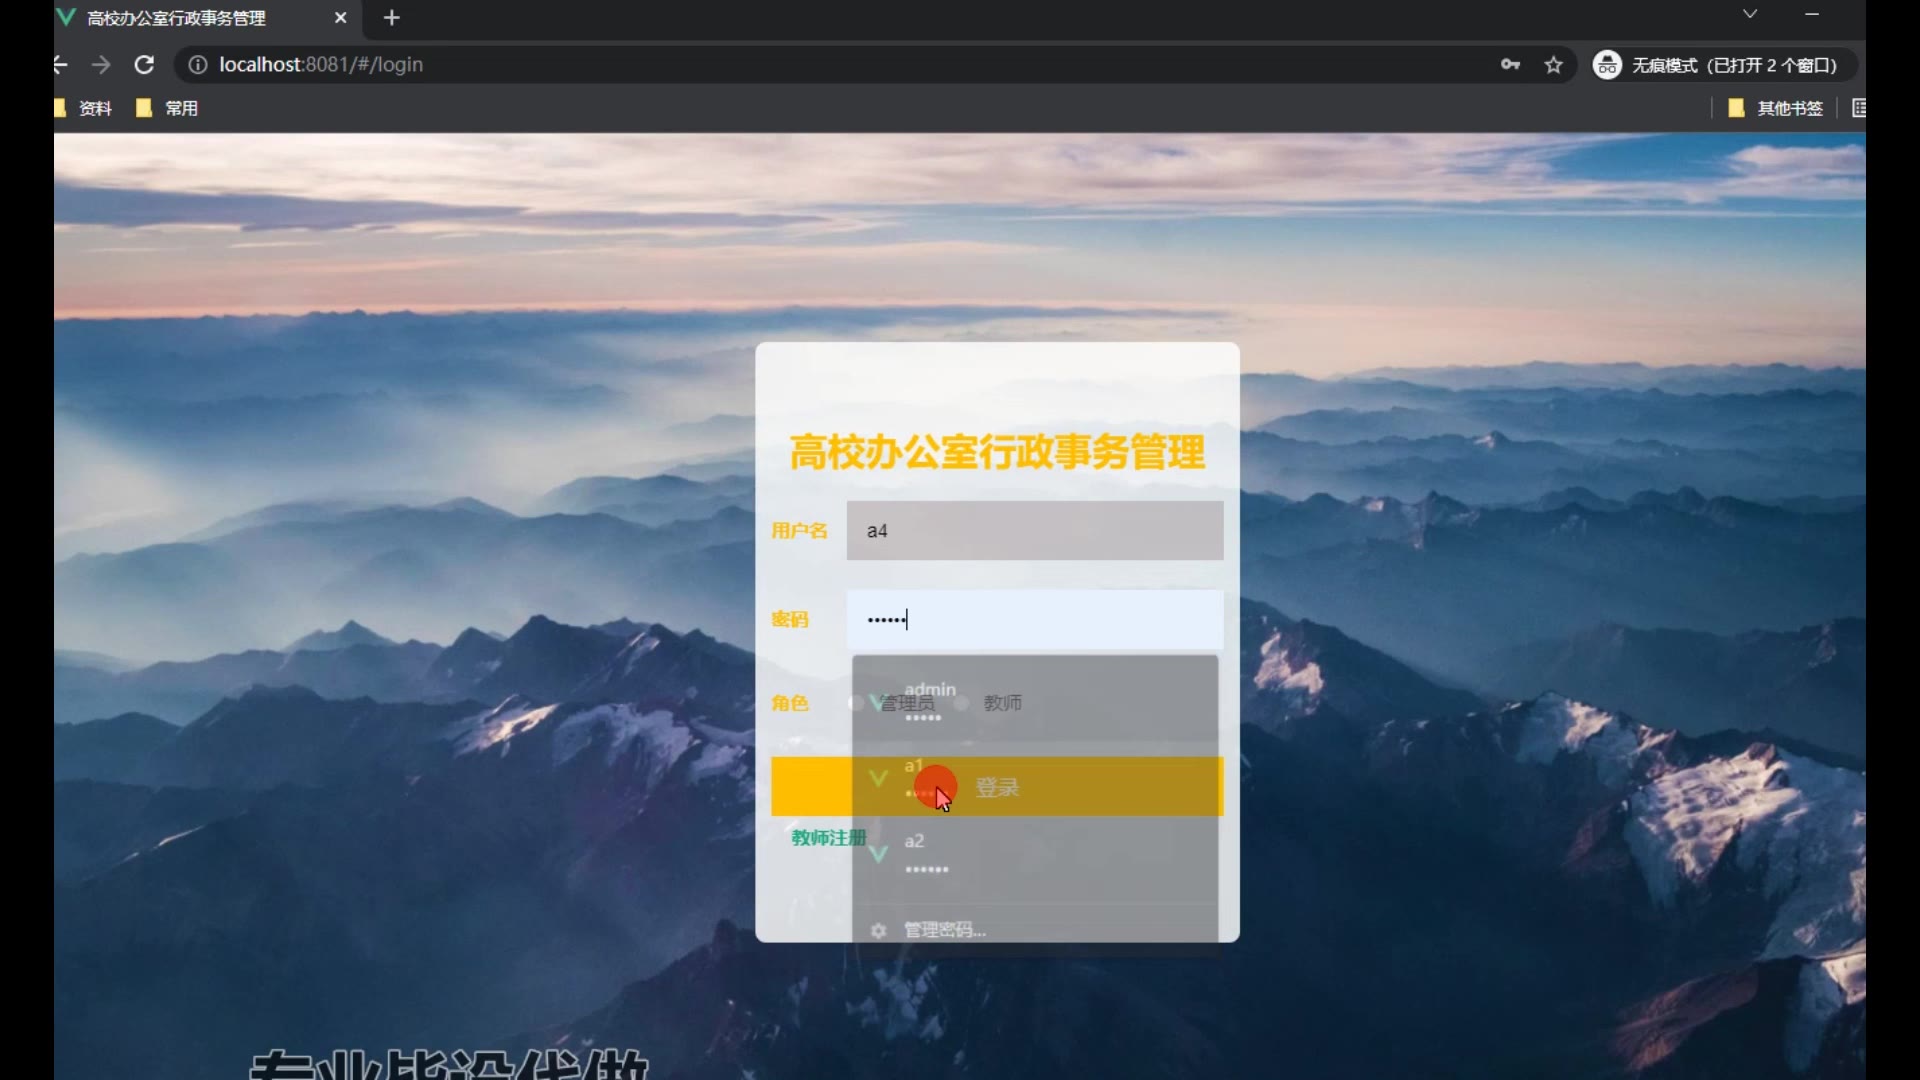Click the back navigation arrow
The height and width of the screenshot is (1080, 1920).
[x=61, y=65]
